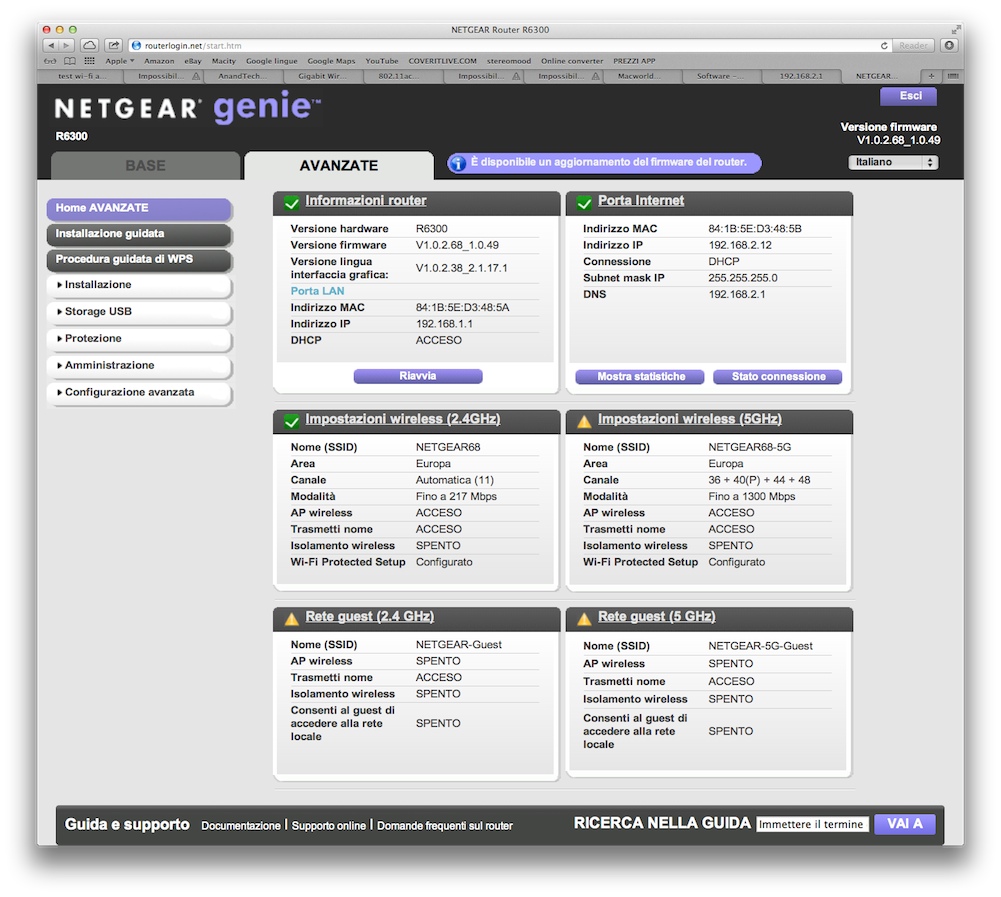Open Procedura guidata di WPS
Image resolution: width=1001 pixels, height=897 pixels.
(x=139, y=259)
